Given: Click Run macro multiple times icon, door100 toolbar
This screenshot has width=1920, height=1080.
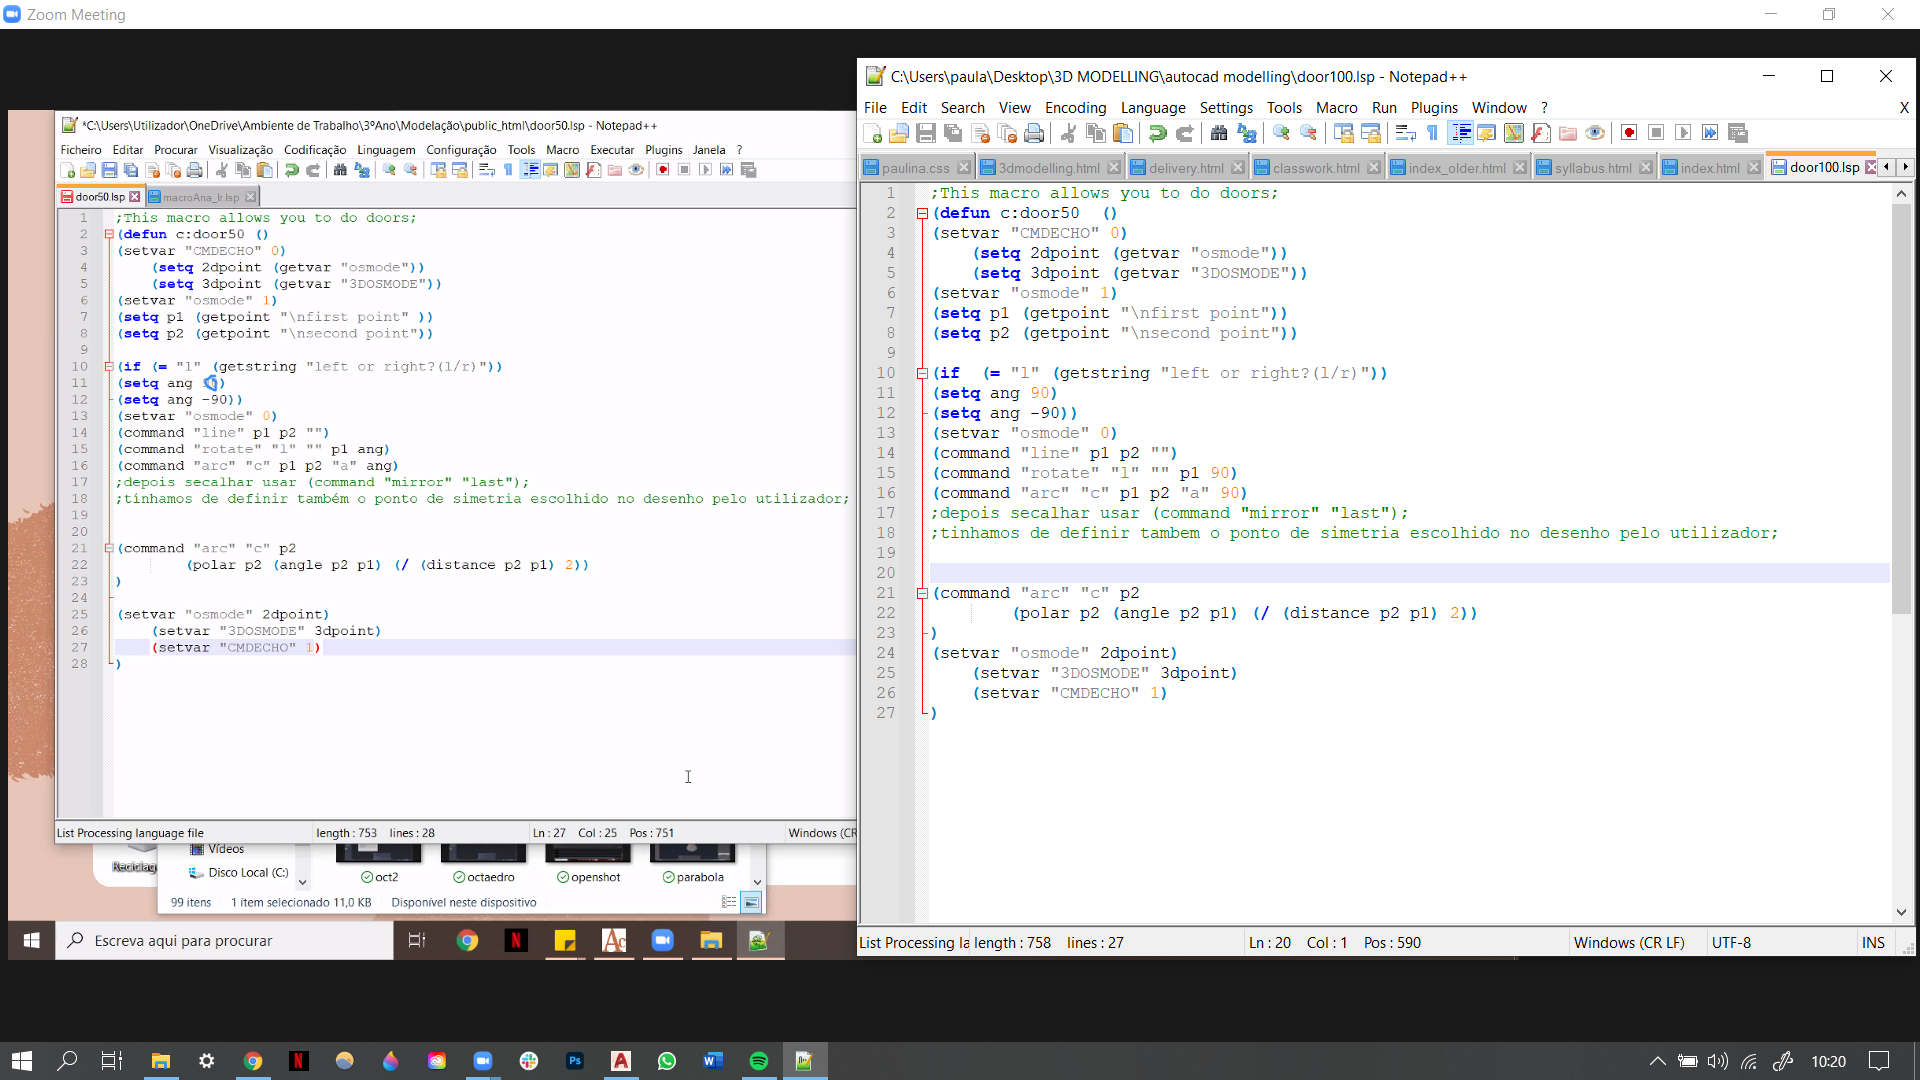Looking at the screenshot, I should tap(1710, 133).
